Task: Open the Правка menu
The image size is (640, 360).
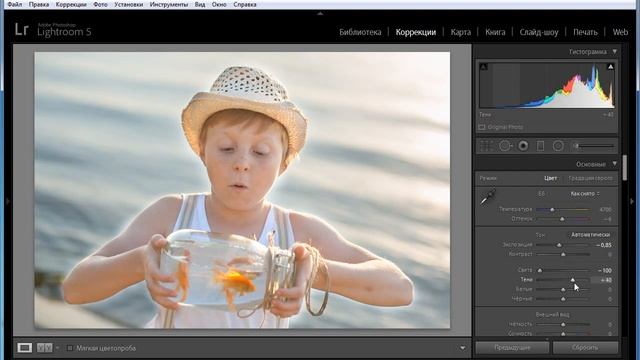Action: tap(39, 4)
